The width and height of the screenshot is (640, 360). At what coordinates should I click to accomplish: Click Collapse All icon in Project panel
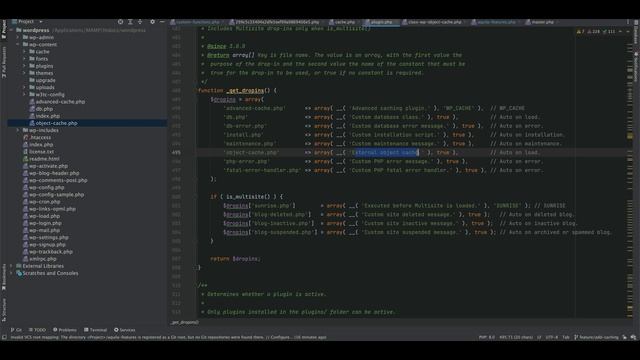coord(140,22)
